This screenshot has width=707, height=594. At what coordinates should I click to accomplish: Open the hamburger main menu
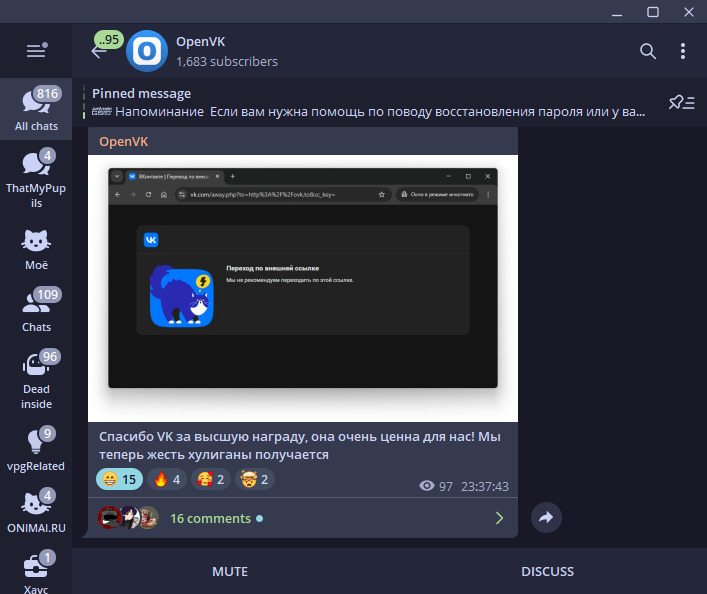pyautogui.click(x=36, y=51)
